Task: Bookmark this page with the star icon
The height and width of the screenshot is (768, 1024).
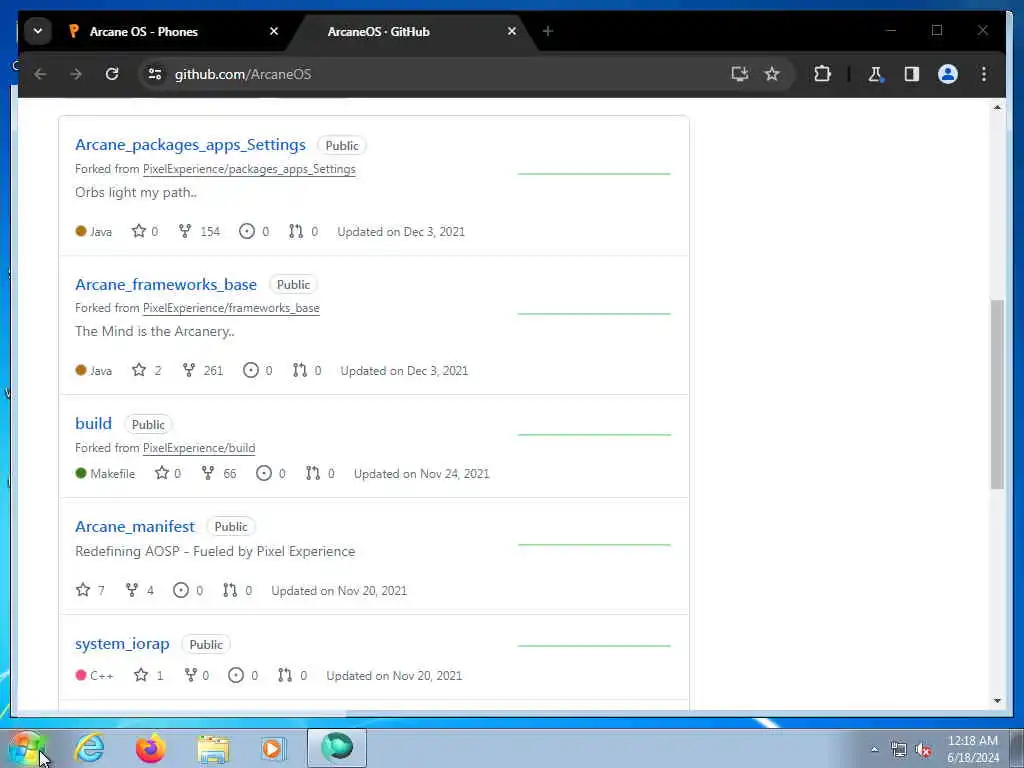Action: [772, 74]
